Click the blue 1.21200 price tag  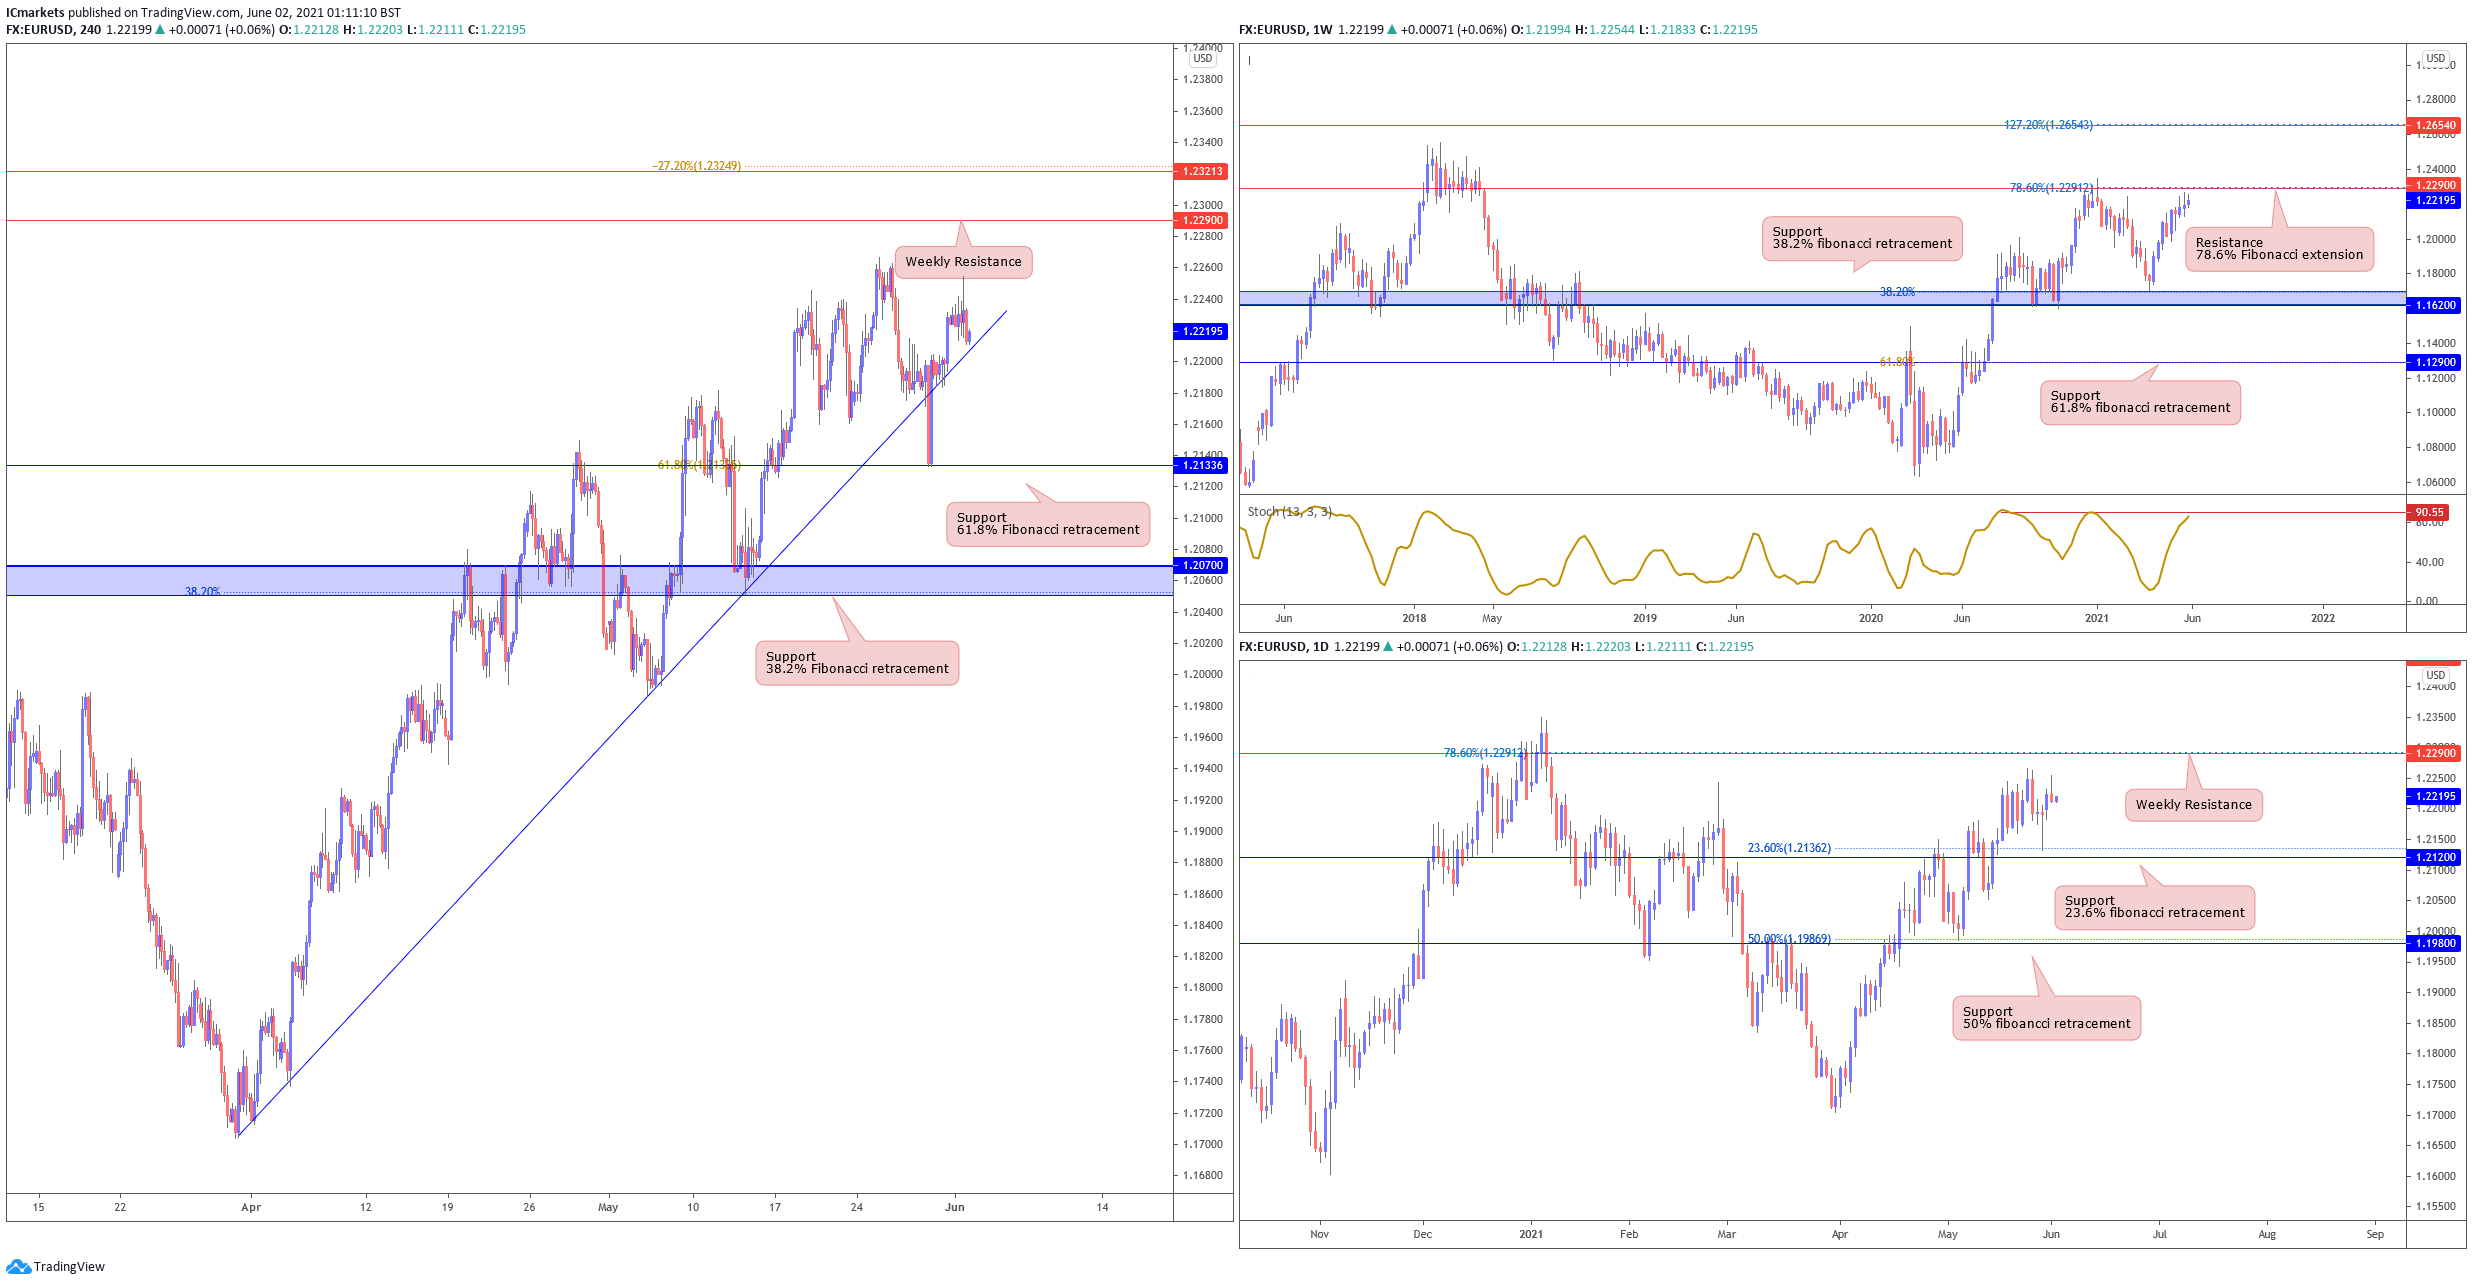tap(2433, 858)
